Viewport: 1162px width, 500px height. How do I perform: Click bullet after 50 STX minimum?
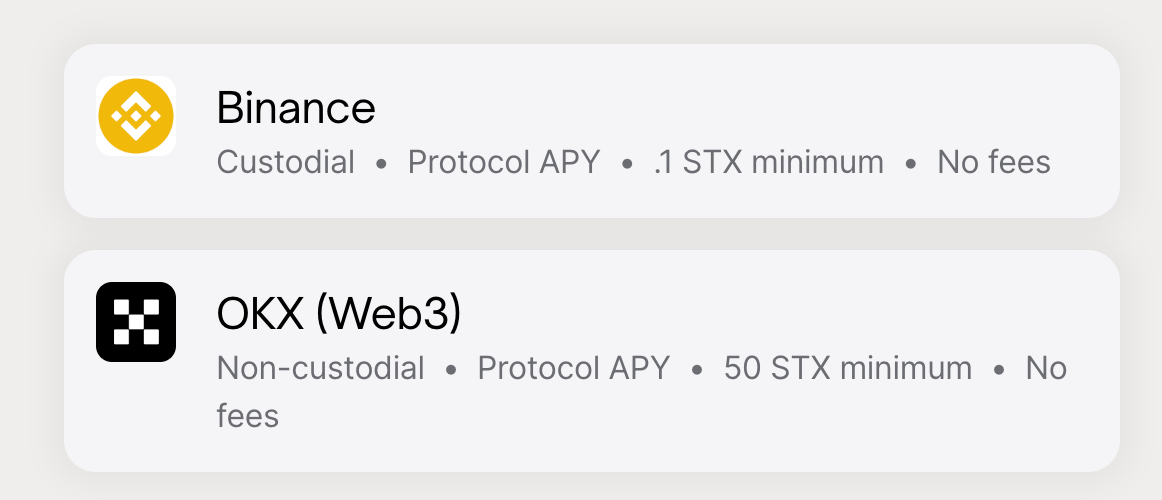point(999,369)
